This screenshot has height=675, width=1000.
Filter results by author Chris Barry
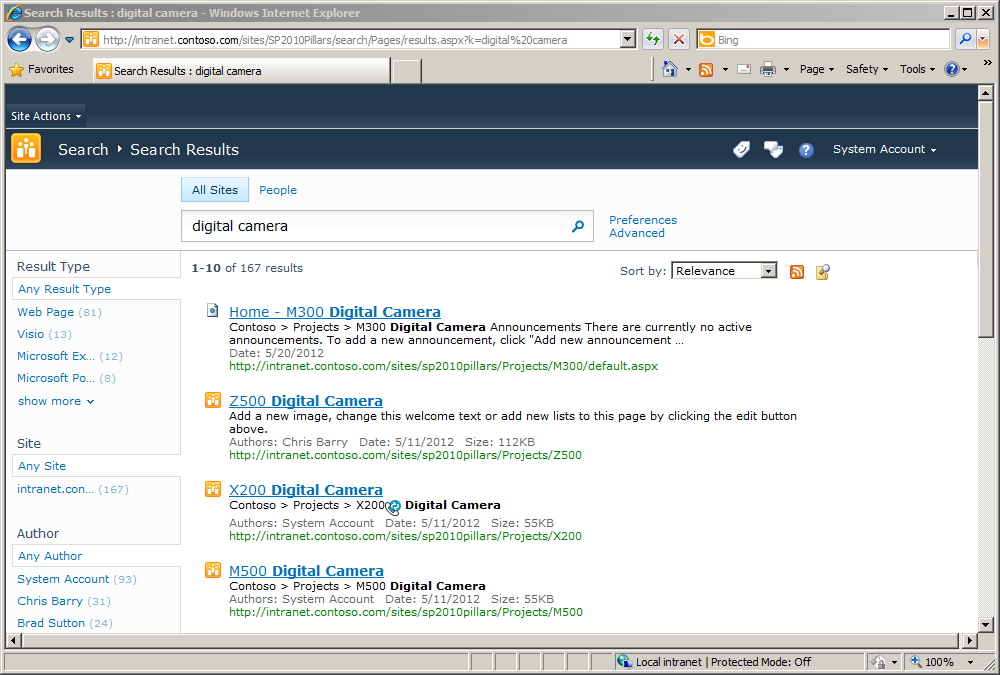50,601
